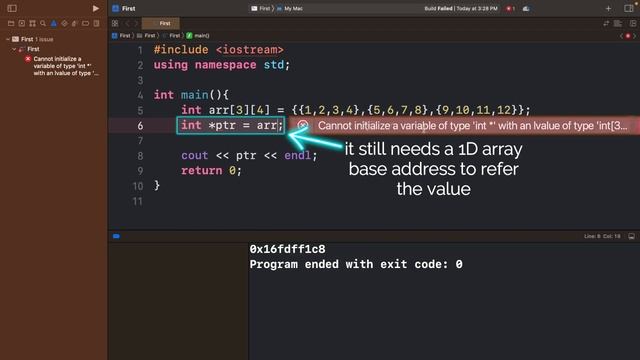Click the arr[3][4] declaration line
Screen dimensions: 640x360
pyautogui.click(x=356, y=110)
